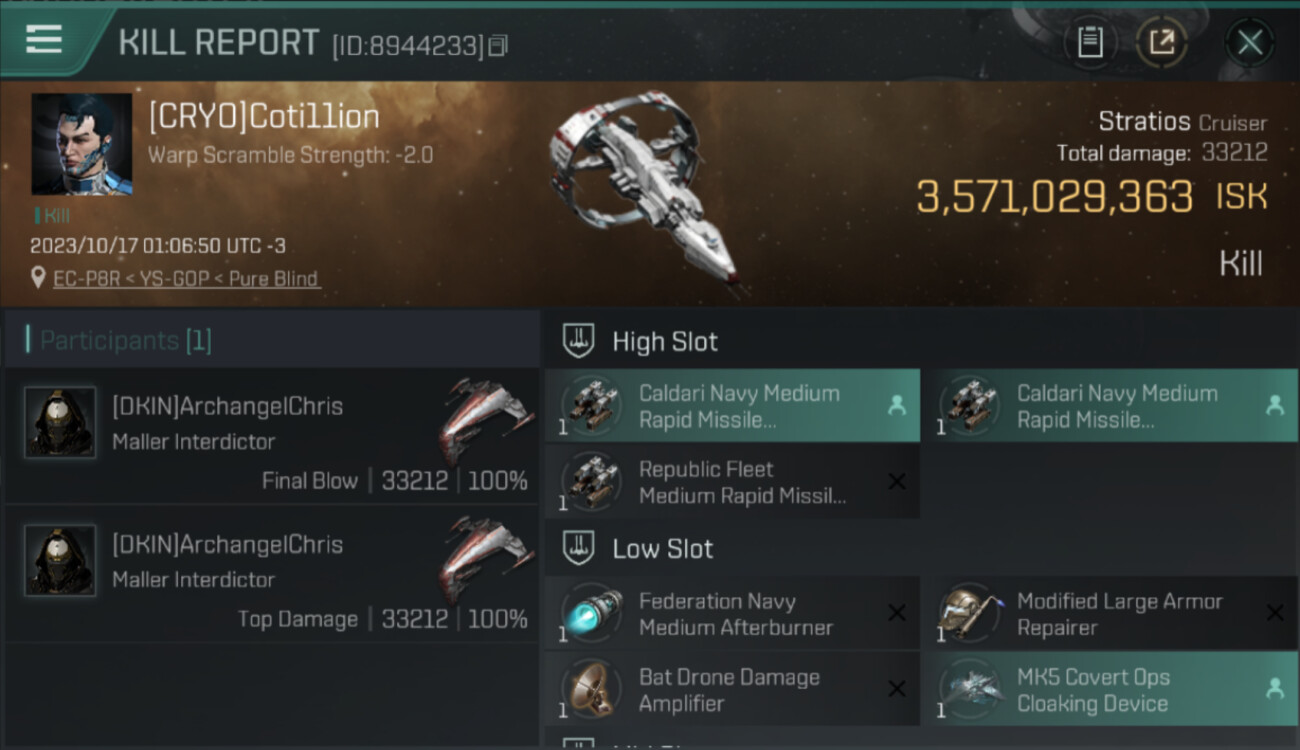Viewport: 1300px width, 750px height.
Task: Open EC-P8R system location link
Action: [186, 279]
